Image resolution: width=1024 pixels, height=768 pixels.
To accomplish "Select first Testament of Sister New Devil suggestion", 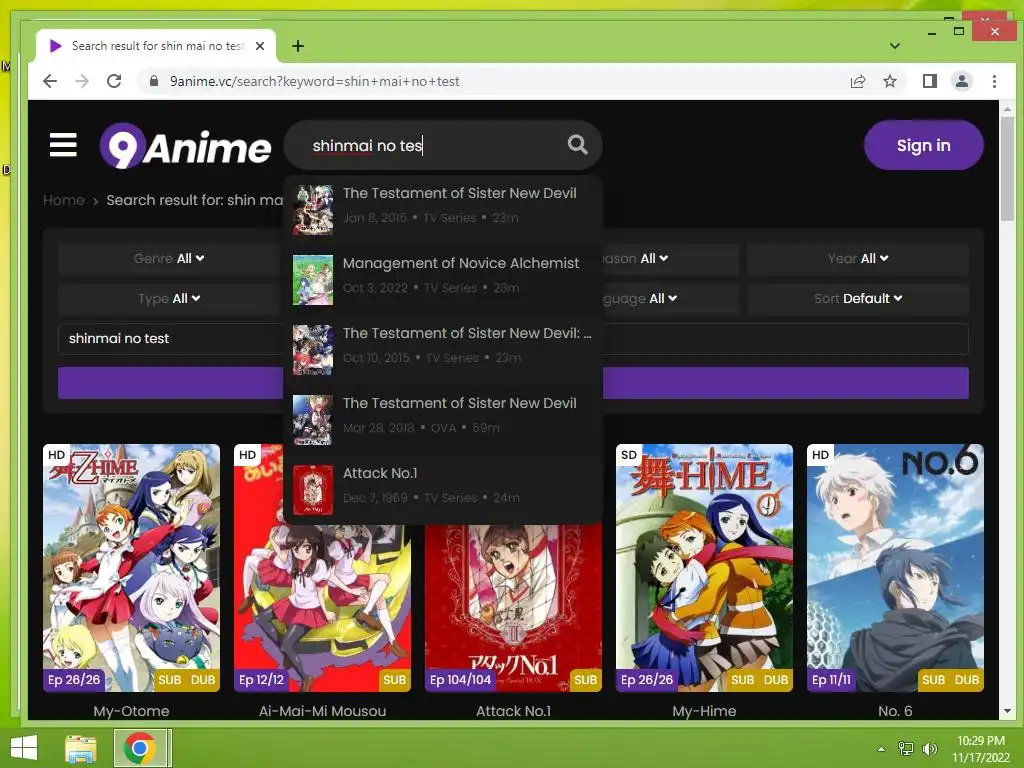I will pos(443,209).
